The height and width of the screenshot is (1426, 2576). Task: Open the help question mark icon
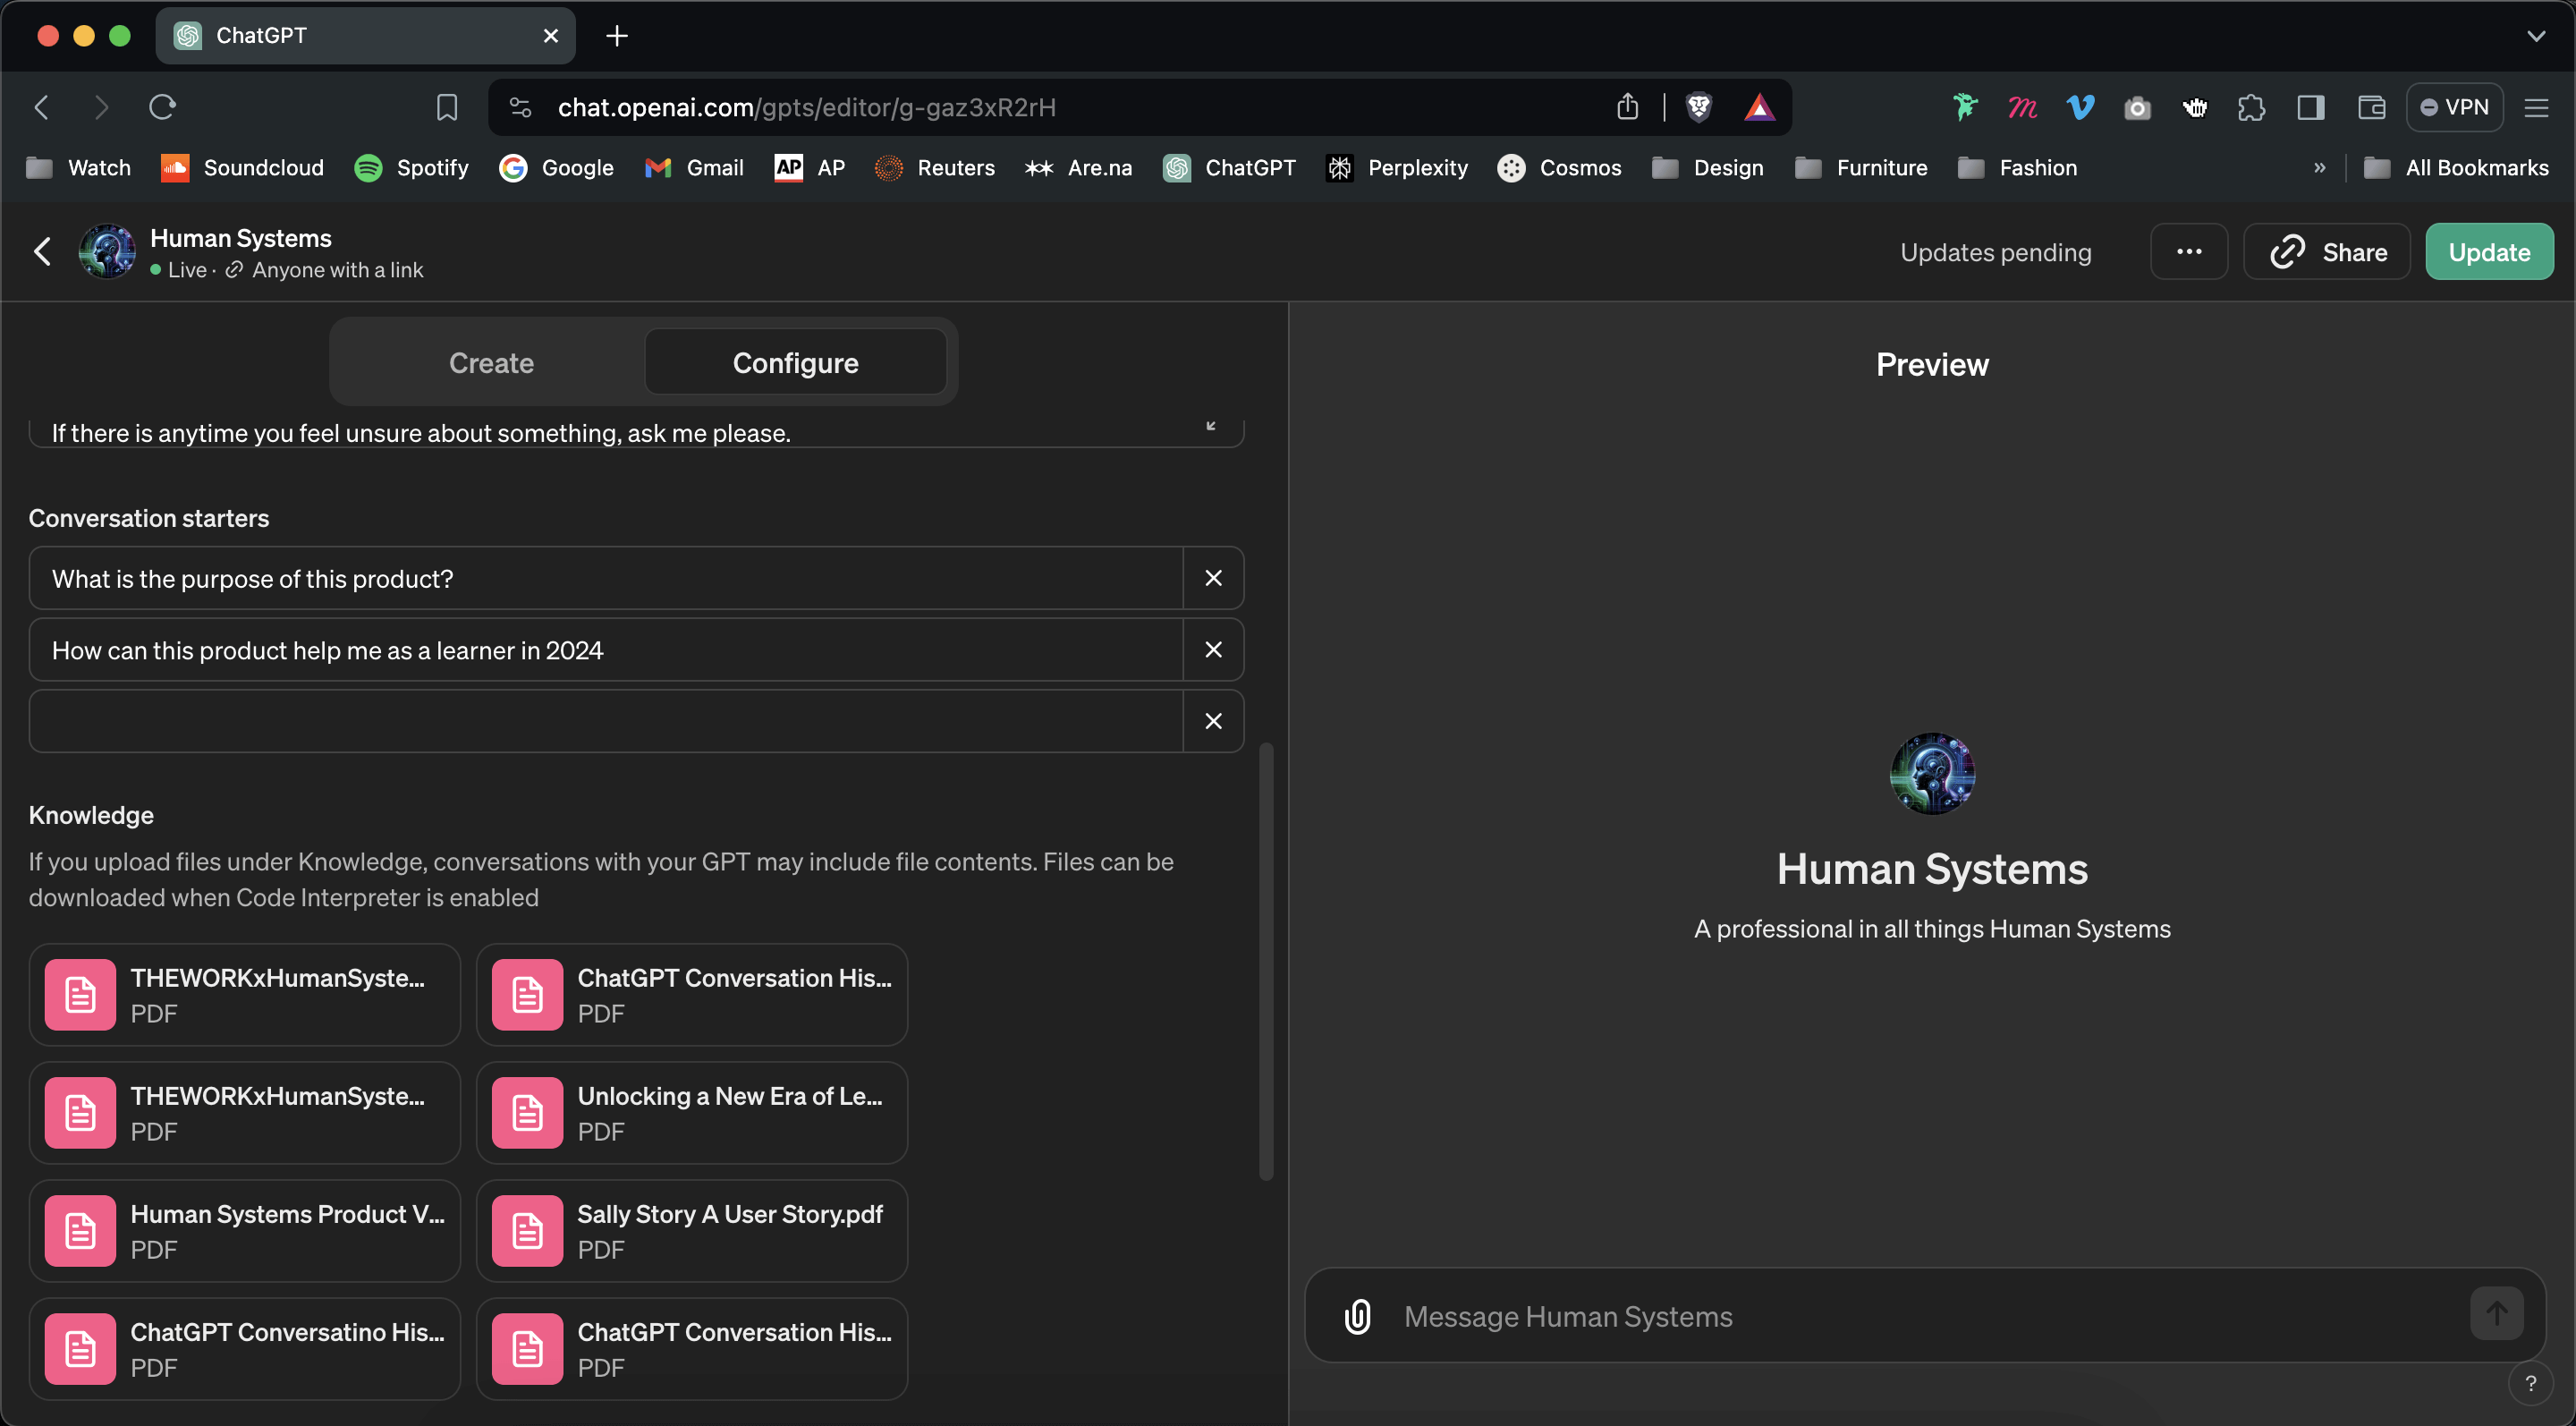pyautogui.click(x=2532, y=1384)
